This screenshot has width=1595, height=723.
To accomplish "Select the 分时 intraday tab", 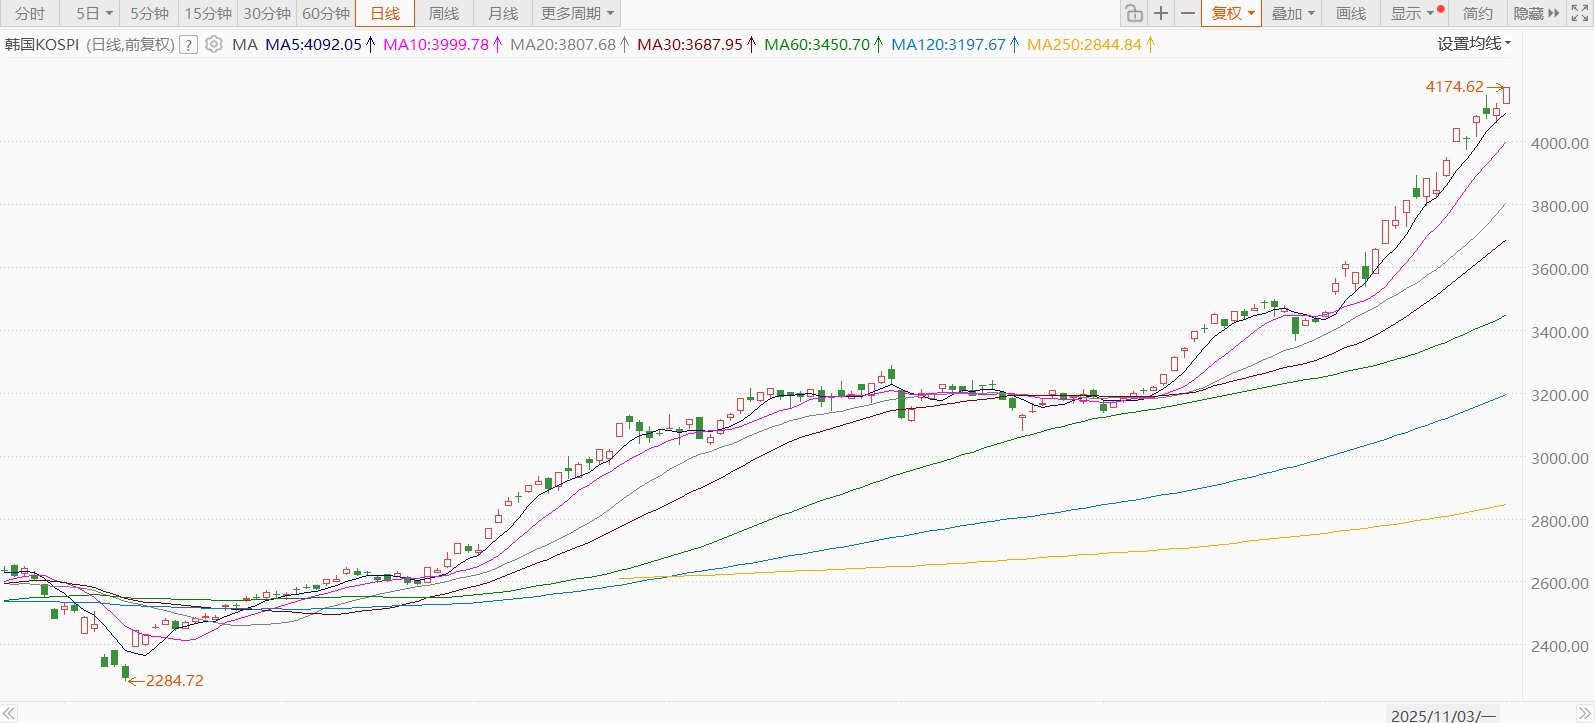I will 30,13.
